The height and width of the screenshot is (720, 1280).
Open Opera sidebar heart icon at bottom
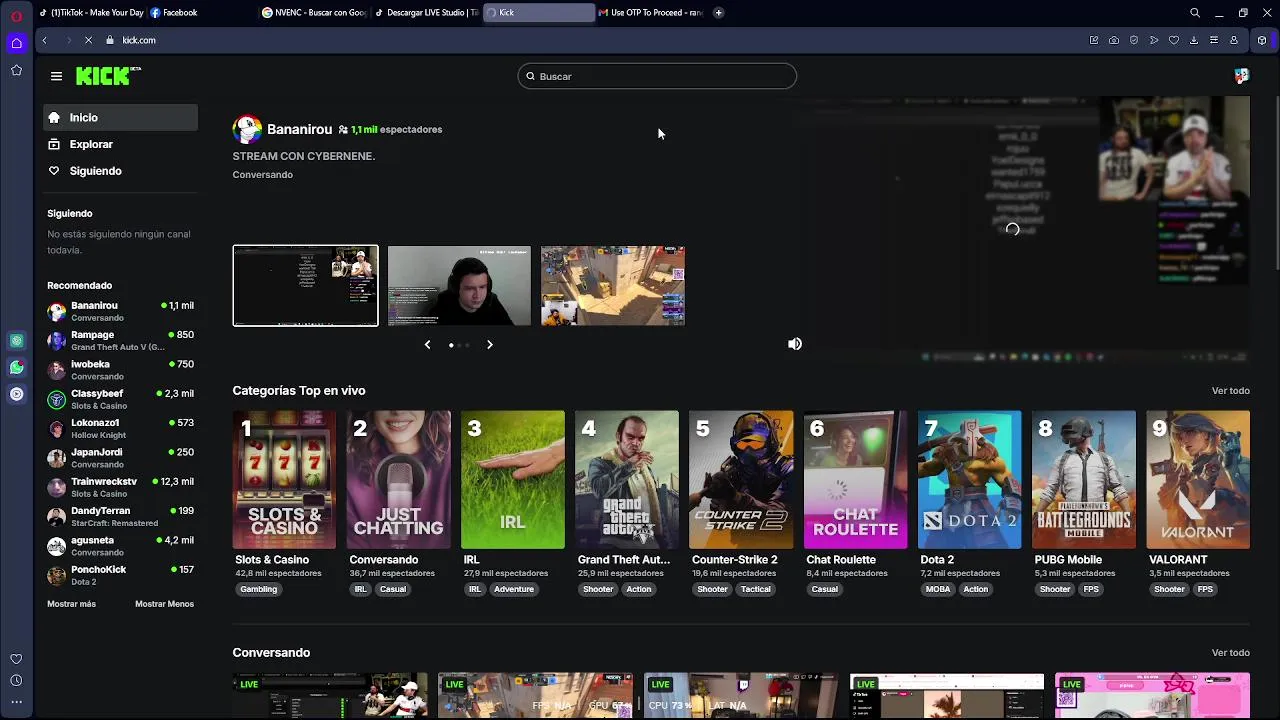pyautogui.click(x=16, y=659)
